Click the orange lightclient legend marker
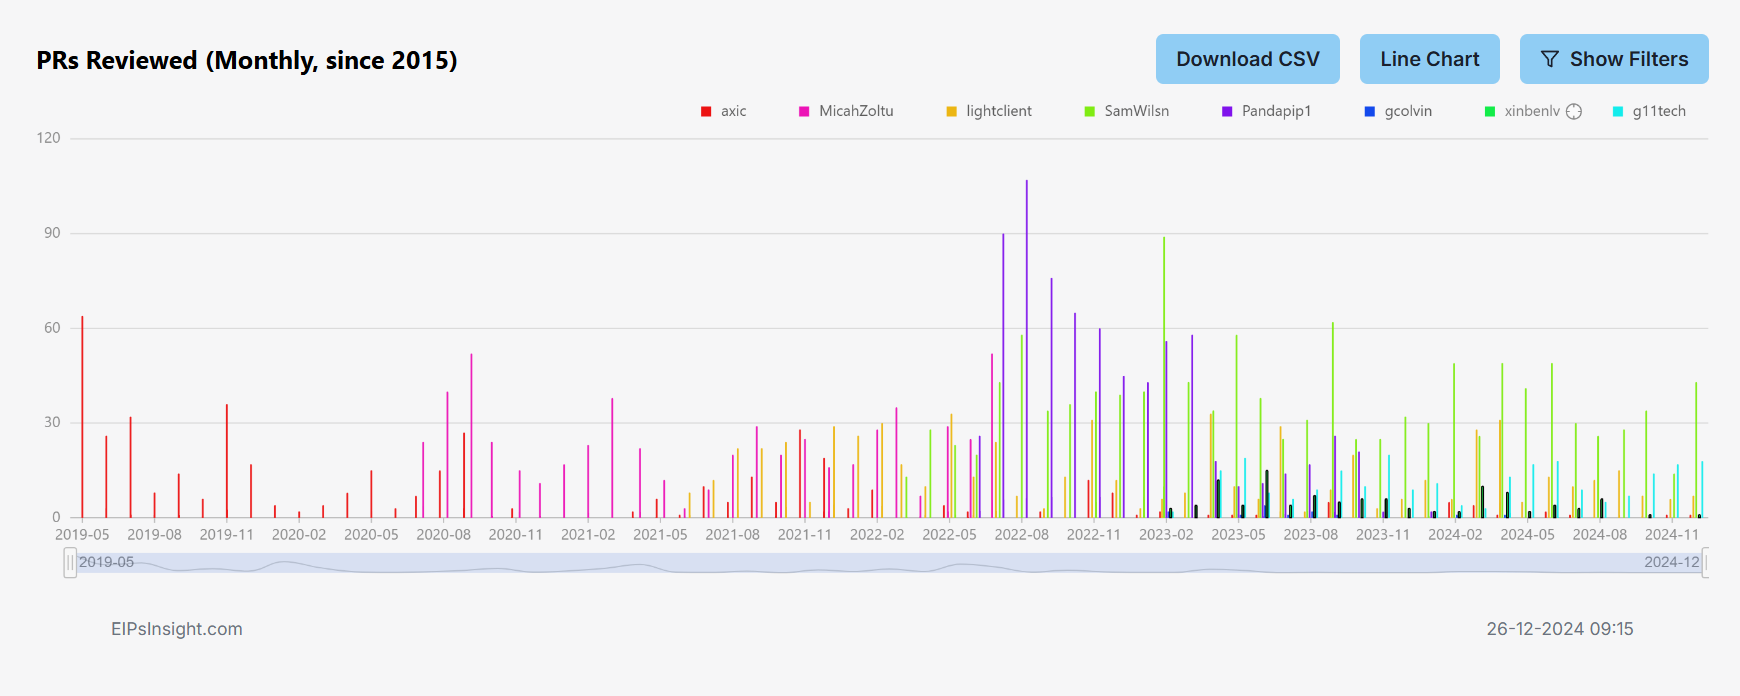Viewport: 1740px width, 696px height. (951, 111)
